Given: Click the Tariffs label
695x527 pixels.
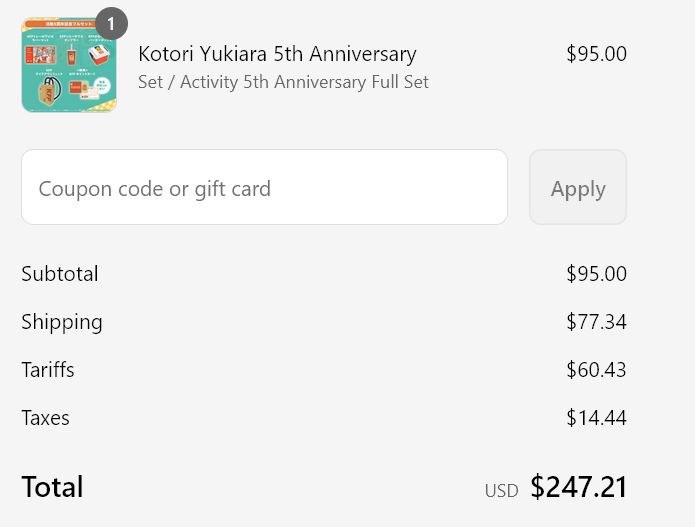Looking at the screenshot, I should [x=48, y=370].
